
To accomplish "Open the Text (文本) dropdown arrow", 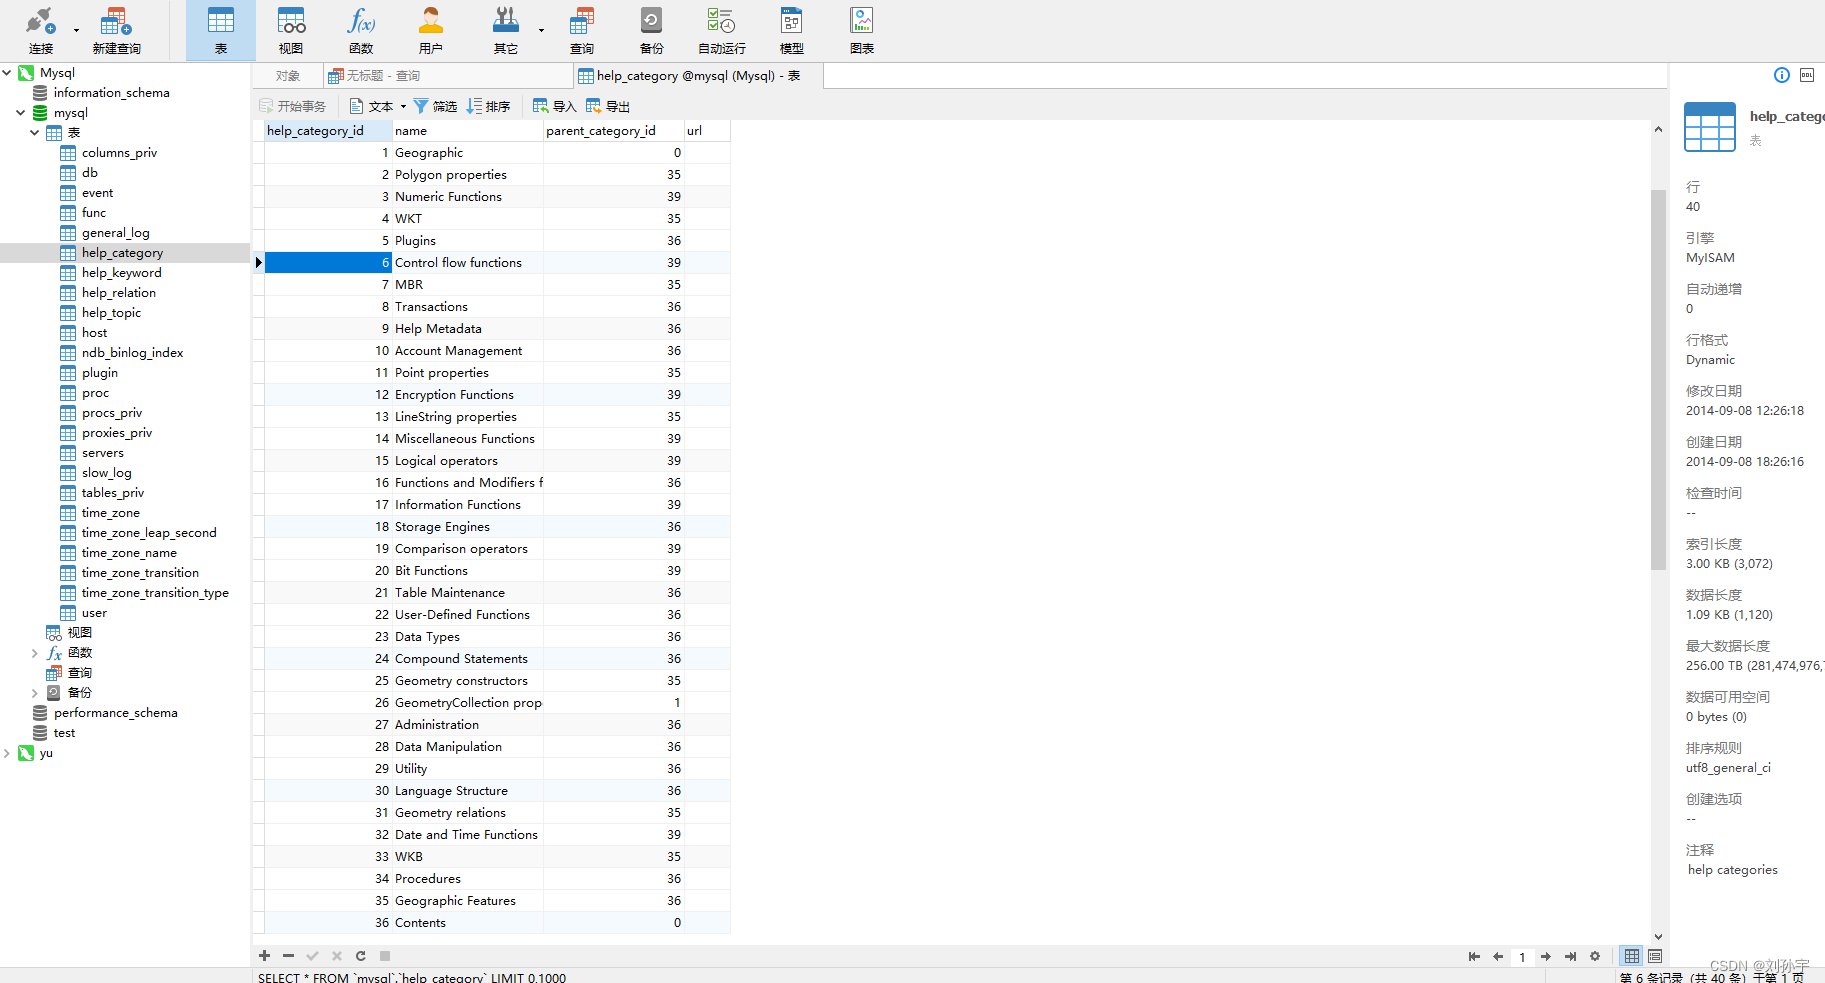I will click(x=403, y=106).
